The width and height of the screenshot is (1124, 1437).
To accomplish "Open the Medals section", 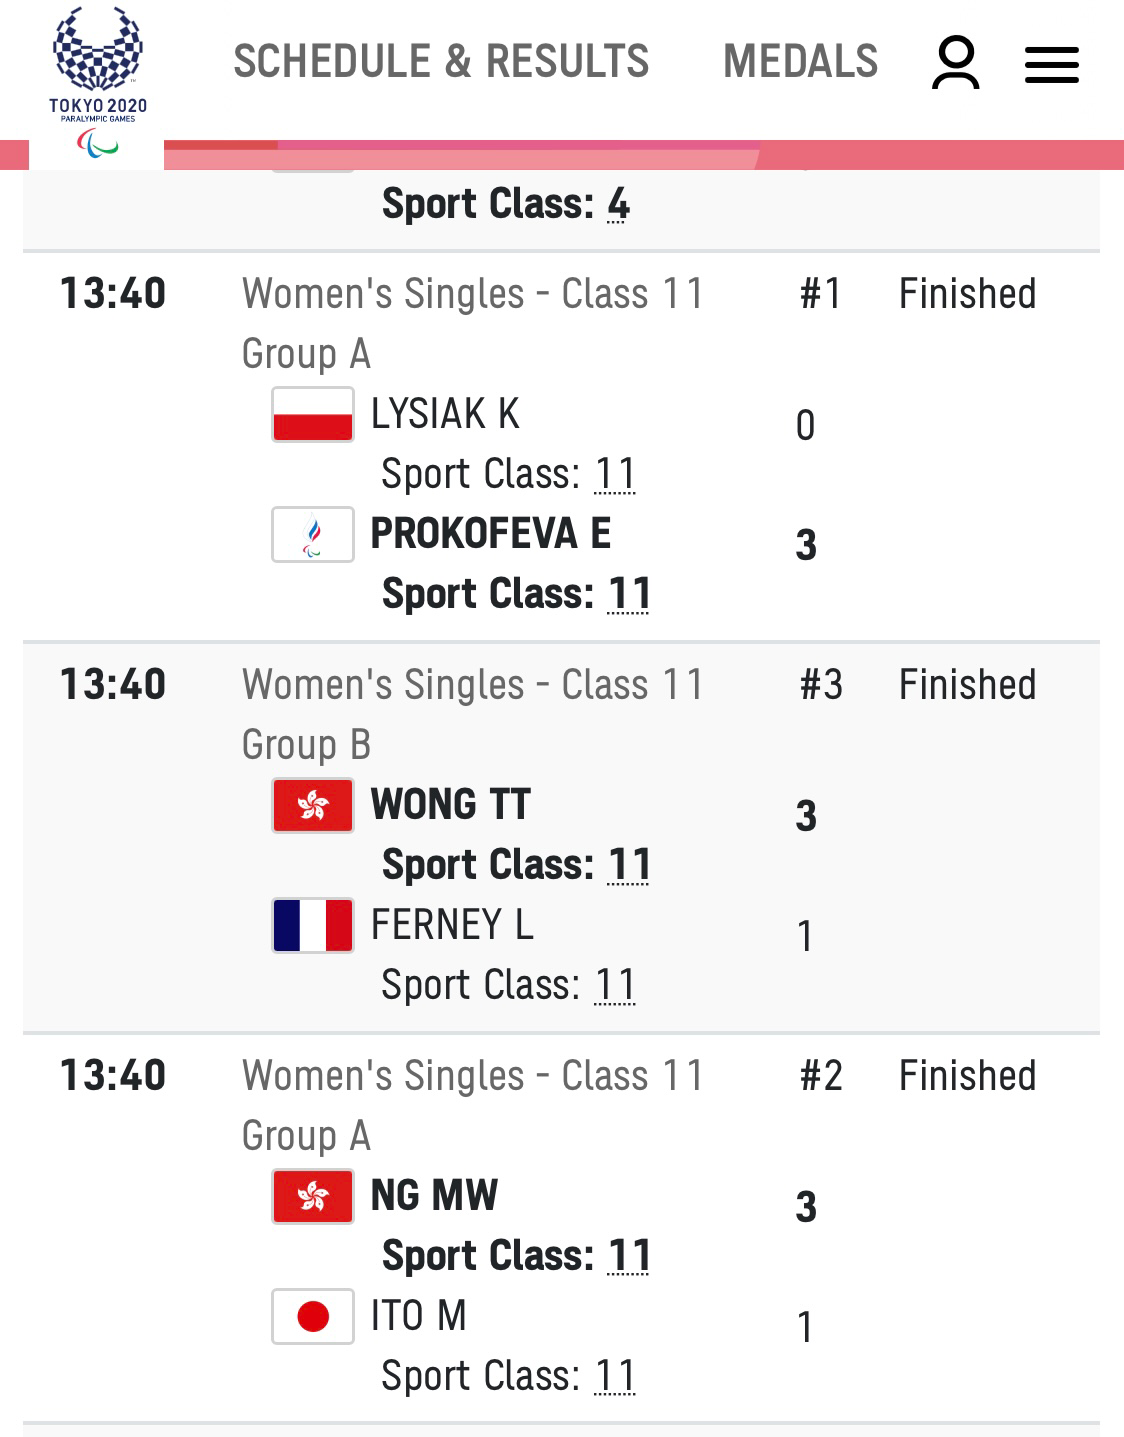I will point(800,61).
